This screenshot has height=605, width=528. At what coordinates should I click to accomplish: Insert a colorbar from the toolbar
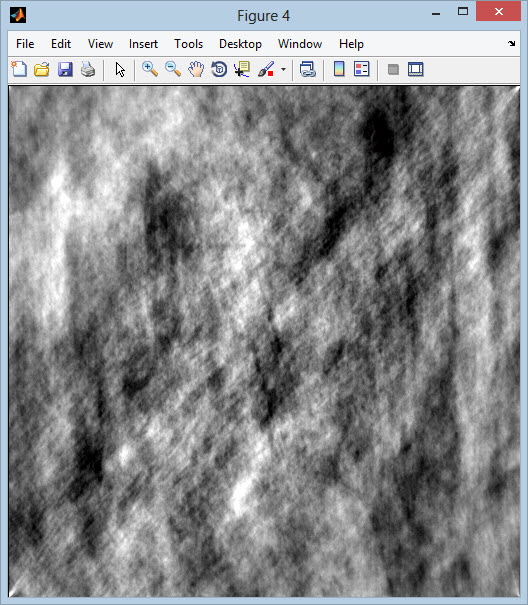339,70
